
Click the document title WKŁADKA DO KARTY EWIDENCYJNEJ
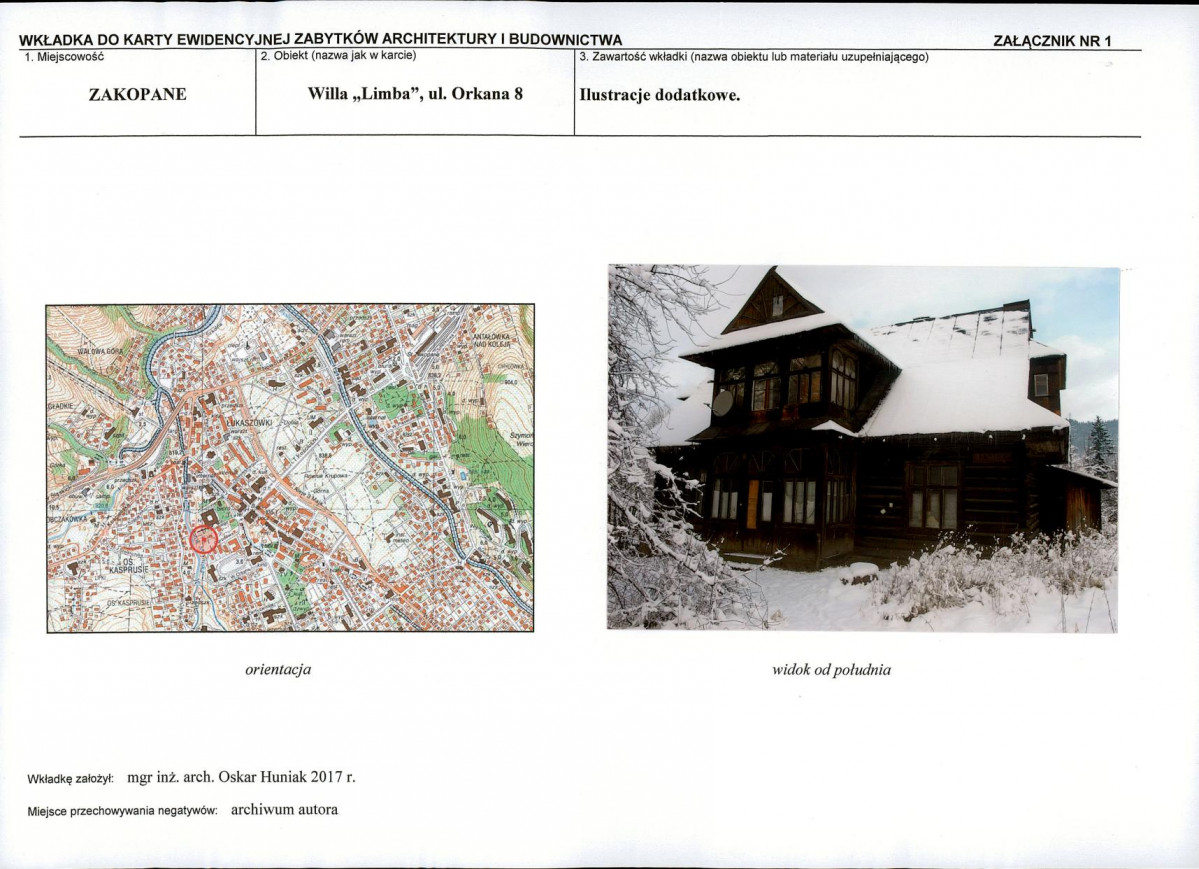point(320,40)
